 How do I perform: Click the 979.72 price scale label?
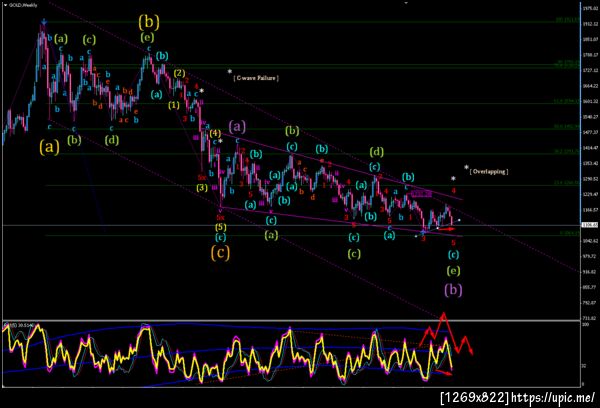coord(589,256)
